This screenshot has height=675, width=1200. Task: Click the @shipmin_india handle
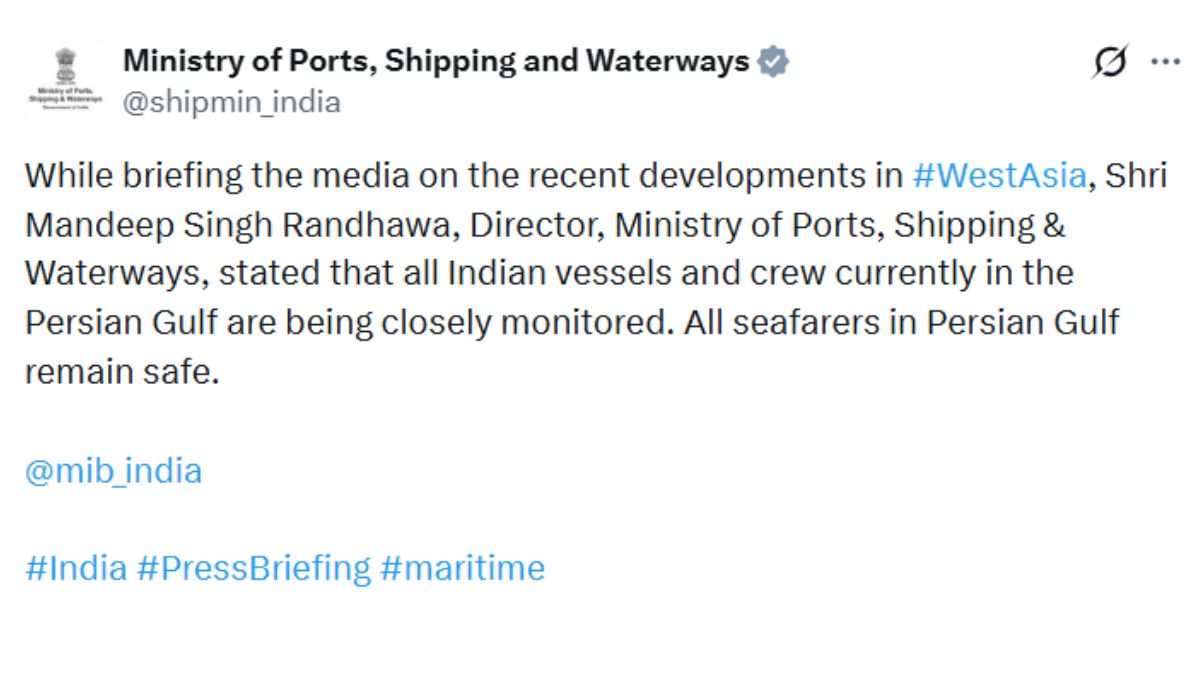click(x=232, y=102)
